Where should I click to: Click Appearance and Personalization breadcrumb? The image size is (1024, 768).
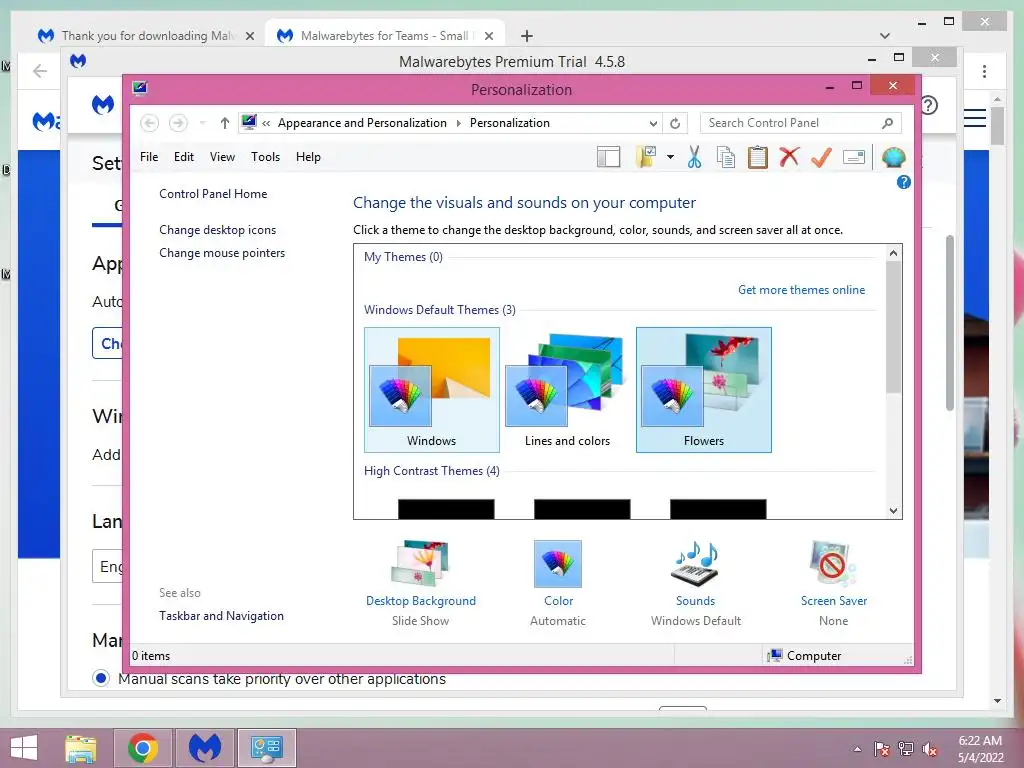coord(362,123)
